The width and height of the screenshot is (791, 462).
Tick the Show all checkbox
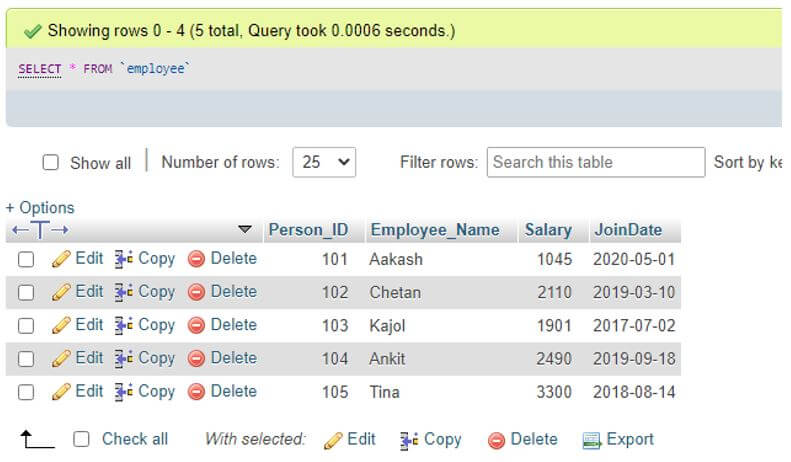[50, 162]
